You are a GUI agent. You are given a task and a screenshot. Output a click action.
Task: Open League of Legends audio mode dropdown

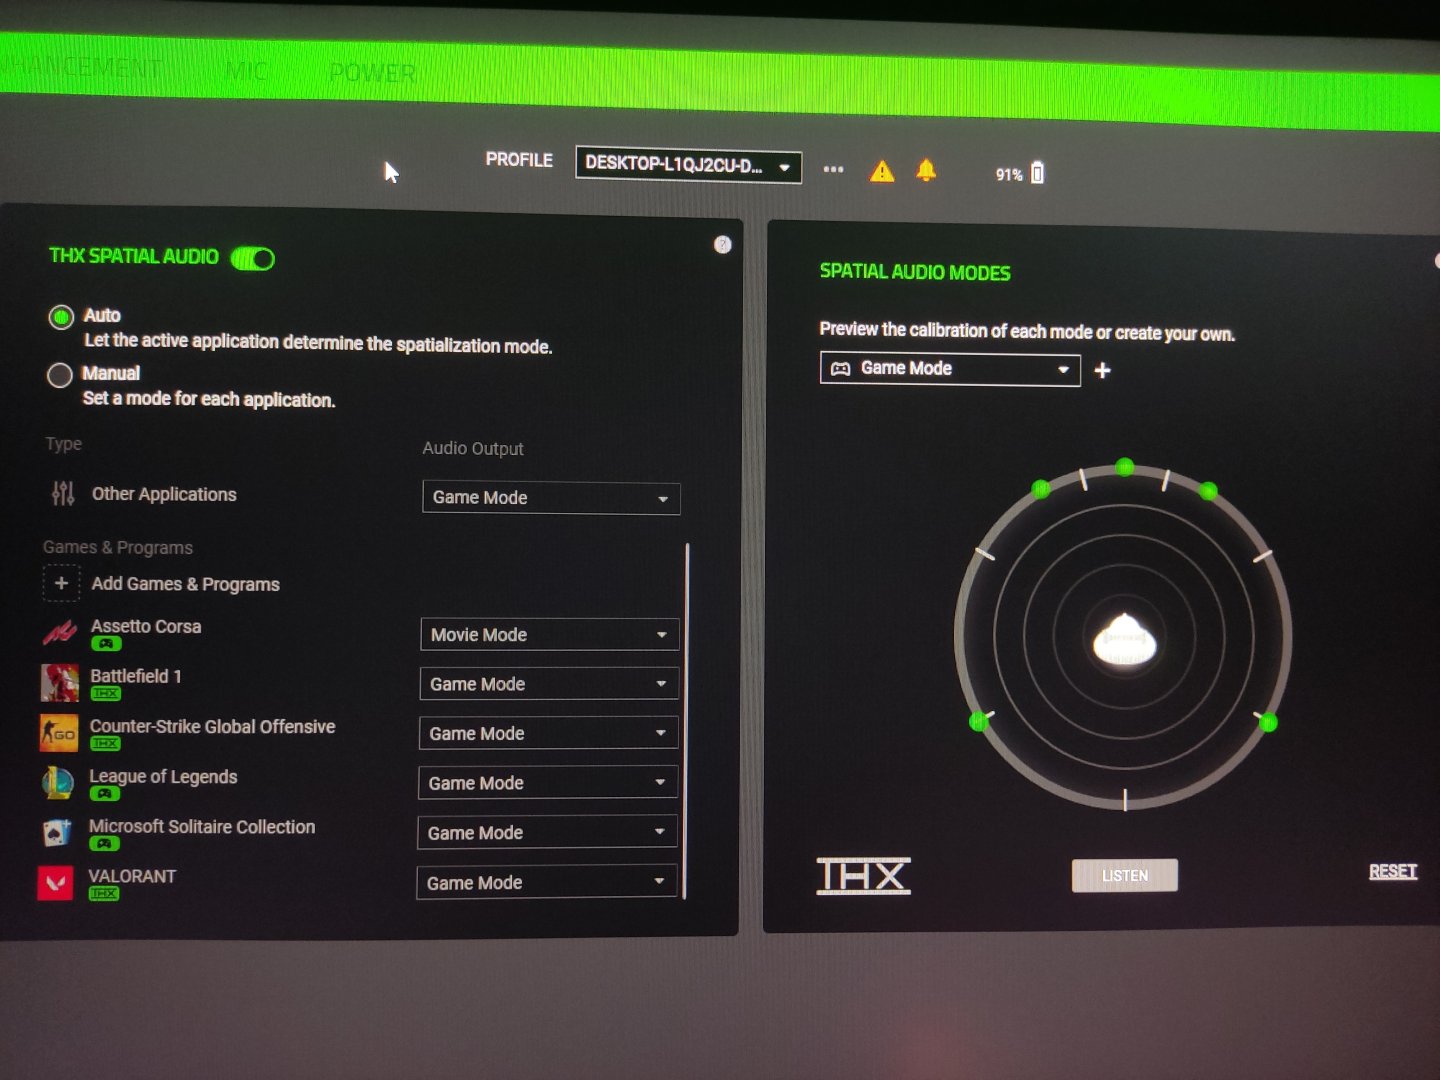[x=548, y=783]
